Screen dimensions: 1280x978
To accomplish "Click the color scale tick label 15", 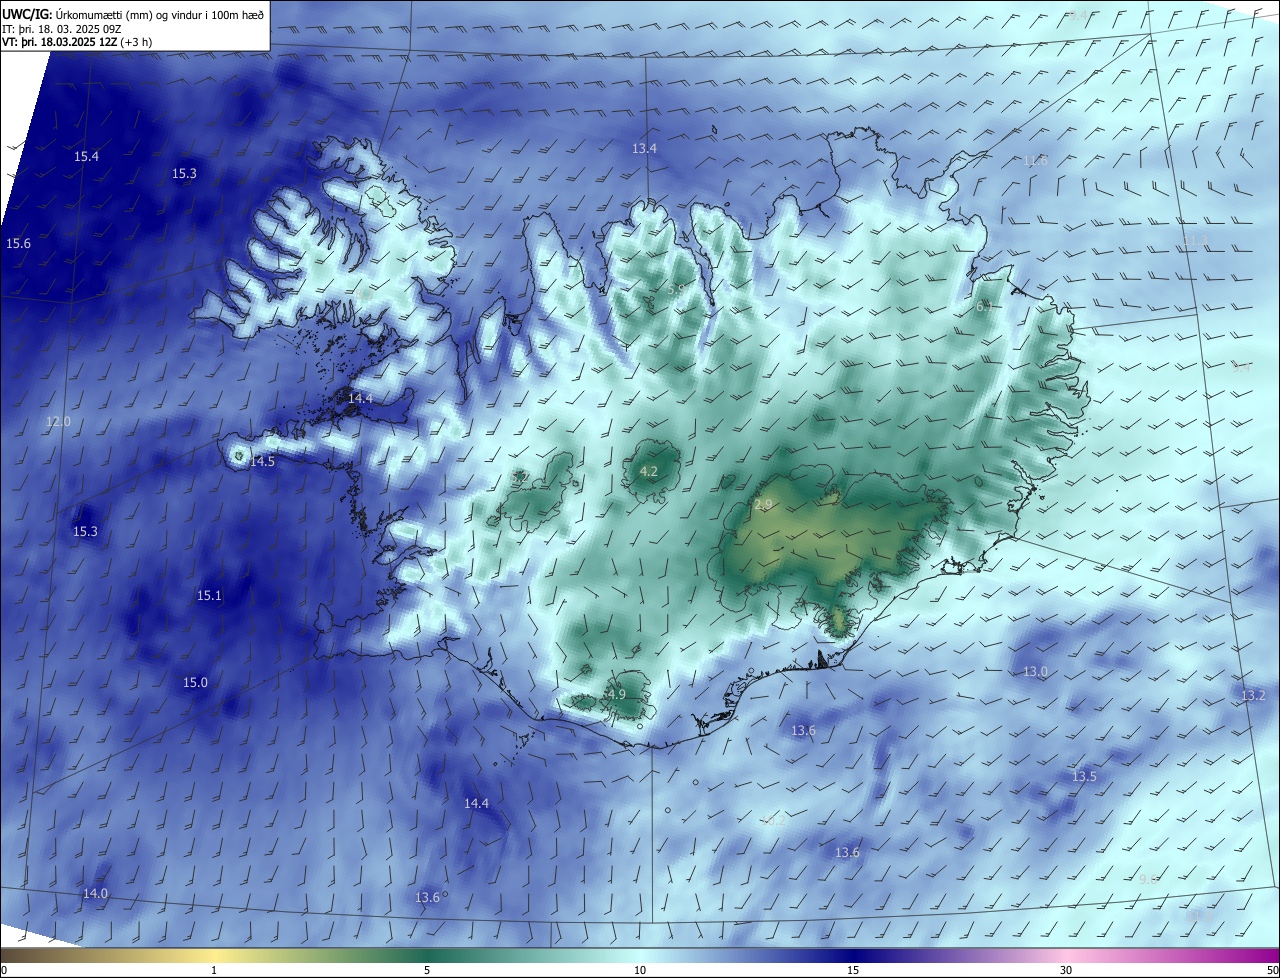I will pyautogui.click(x=853, y=971).
